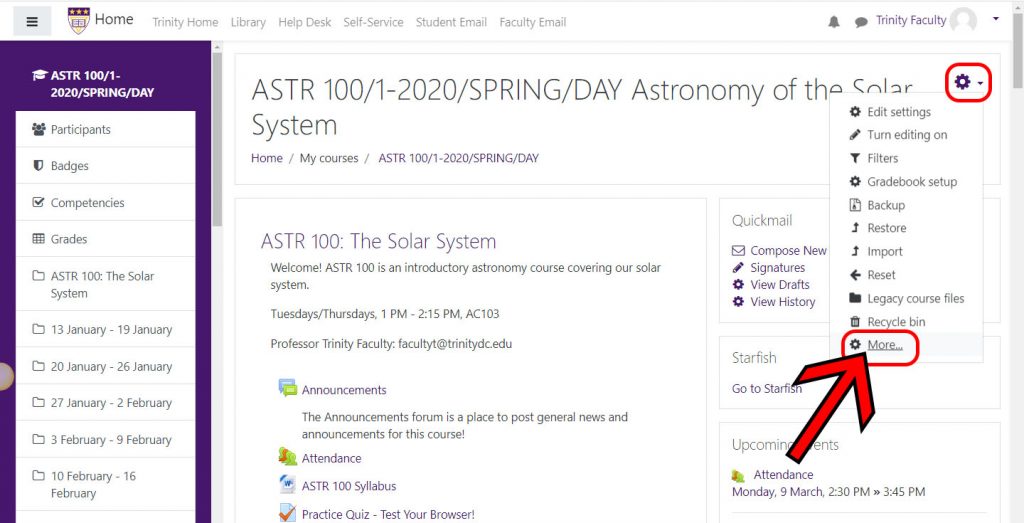Click the Announcements forum icon
The height and width of the screenshot is (523, 1024).
pyautogui.click(x=288, y=389)
